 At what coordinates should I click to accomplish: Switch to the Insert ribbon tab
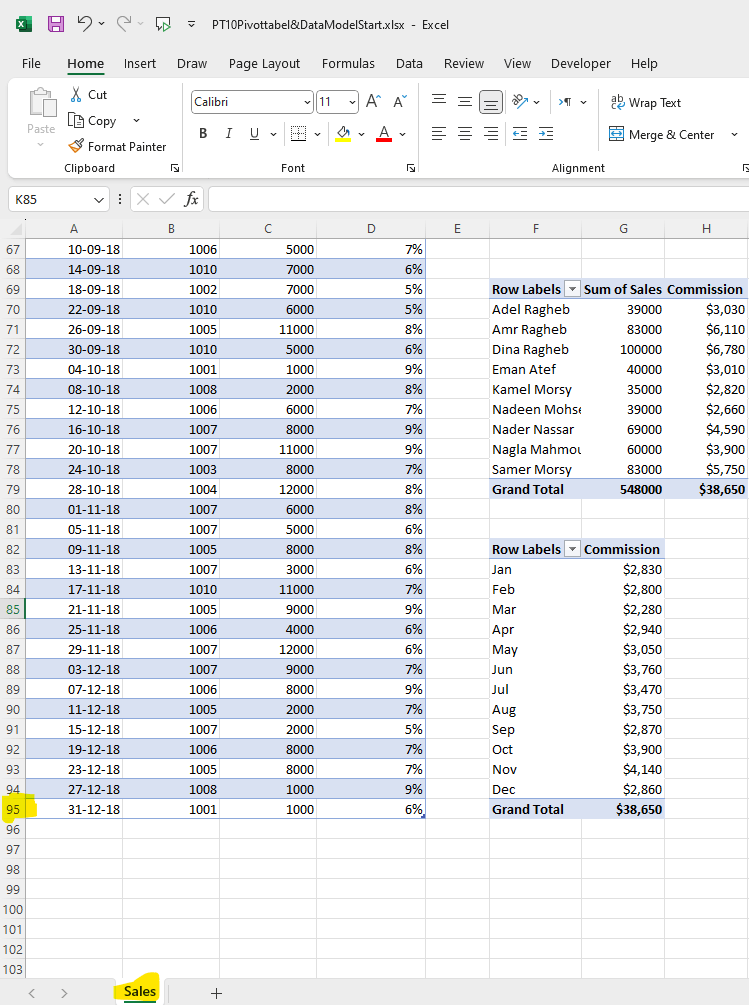click(140, 63)
